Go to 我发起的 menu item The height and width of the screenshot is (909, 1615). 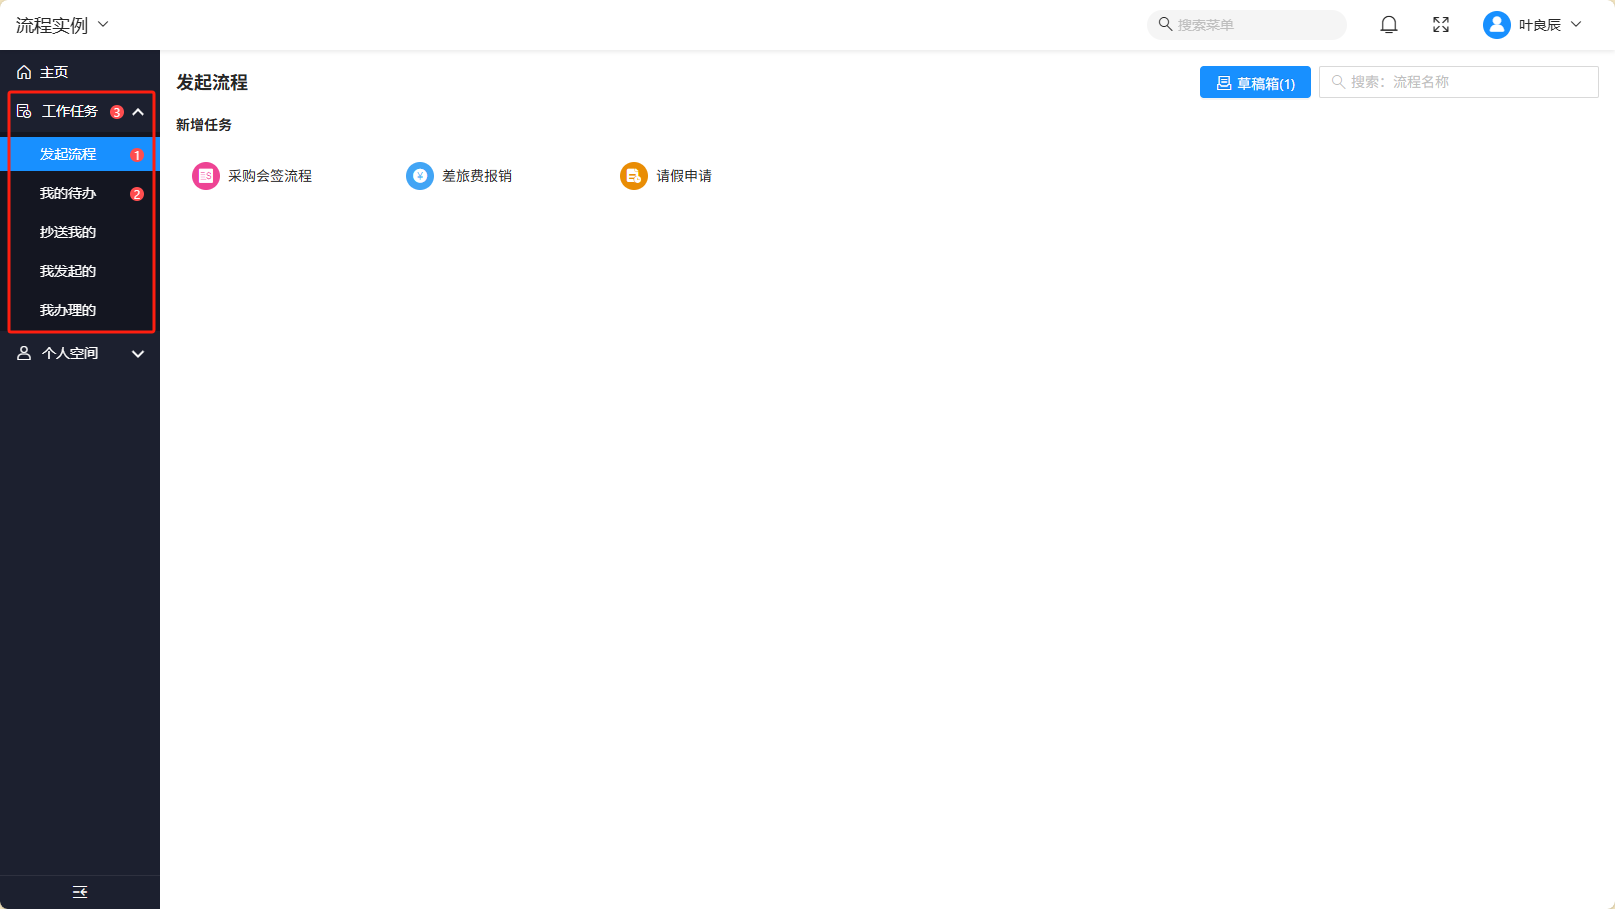pos(68,271)
